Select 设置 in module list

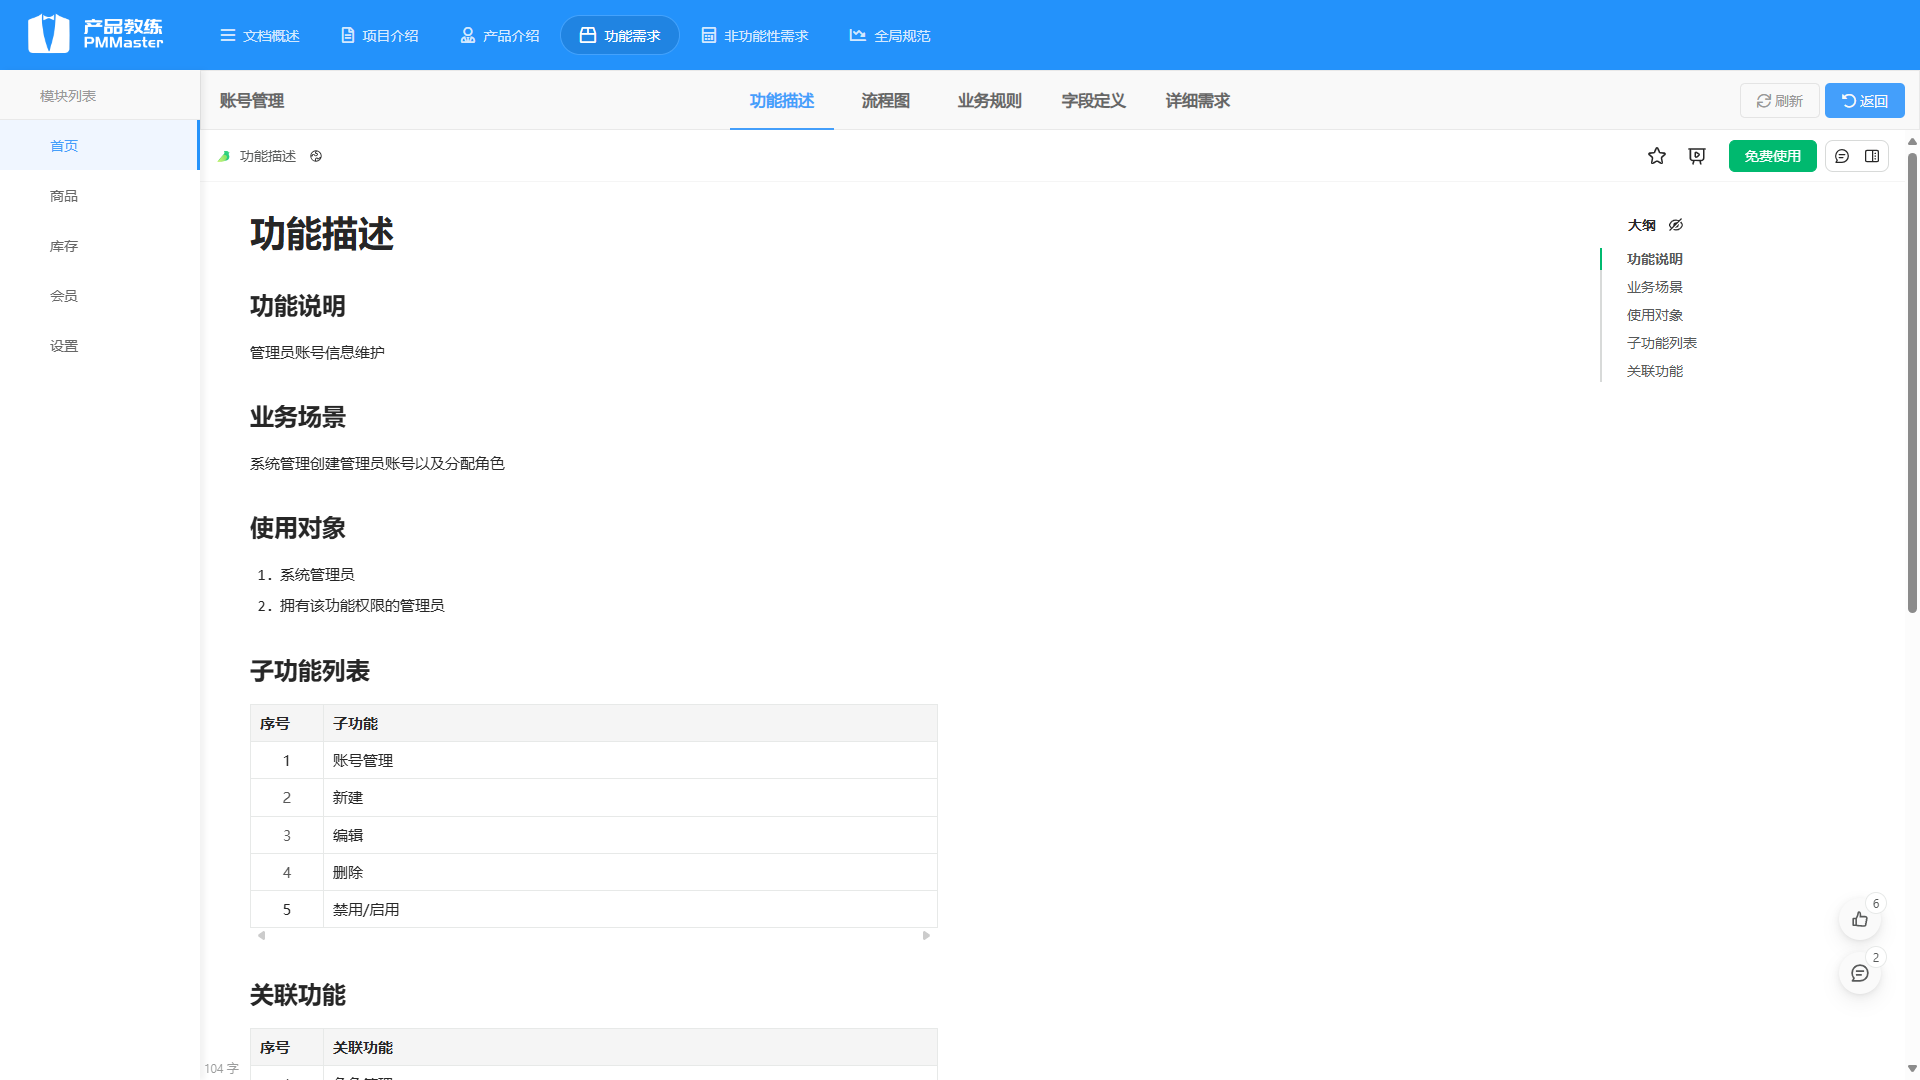99,346
